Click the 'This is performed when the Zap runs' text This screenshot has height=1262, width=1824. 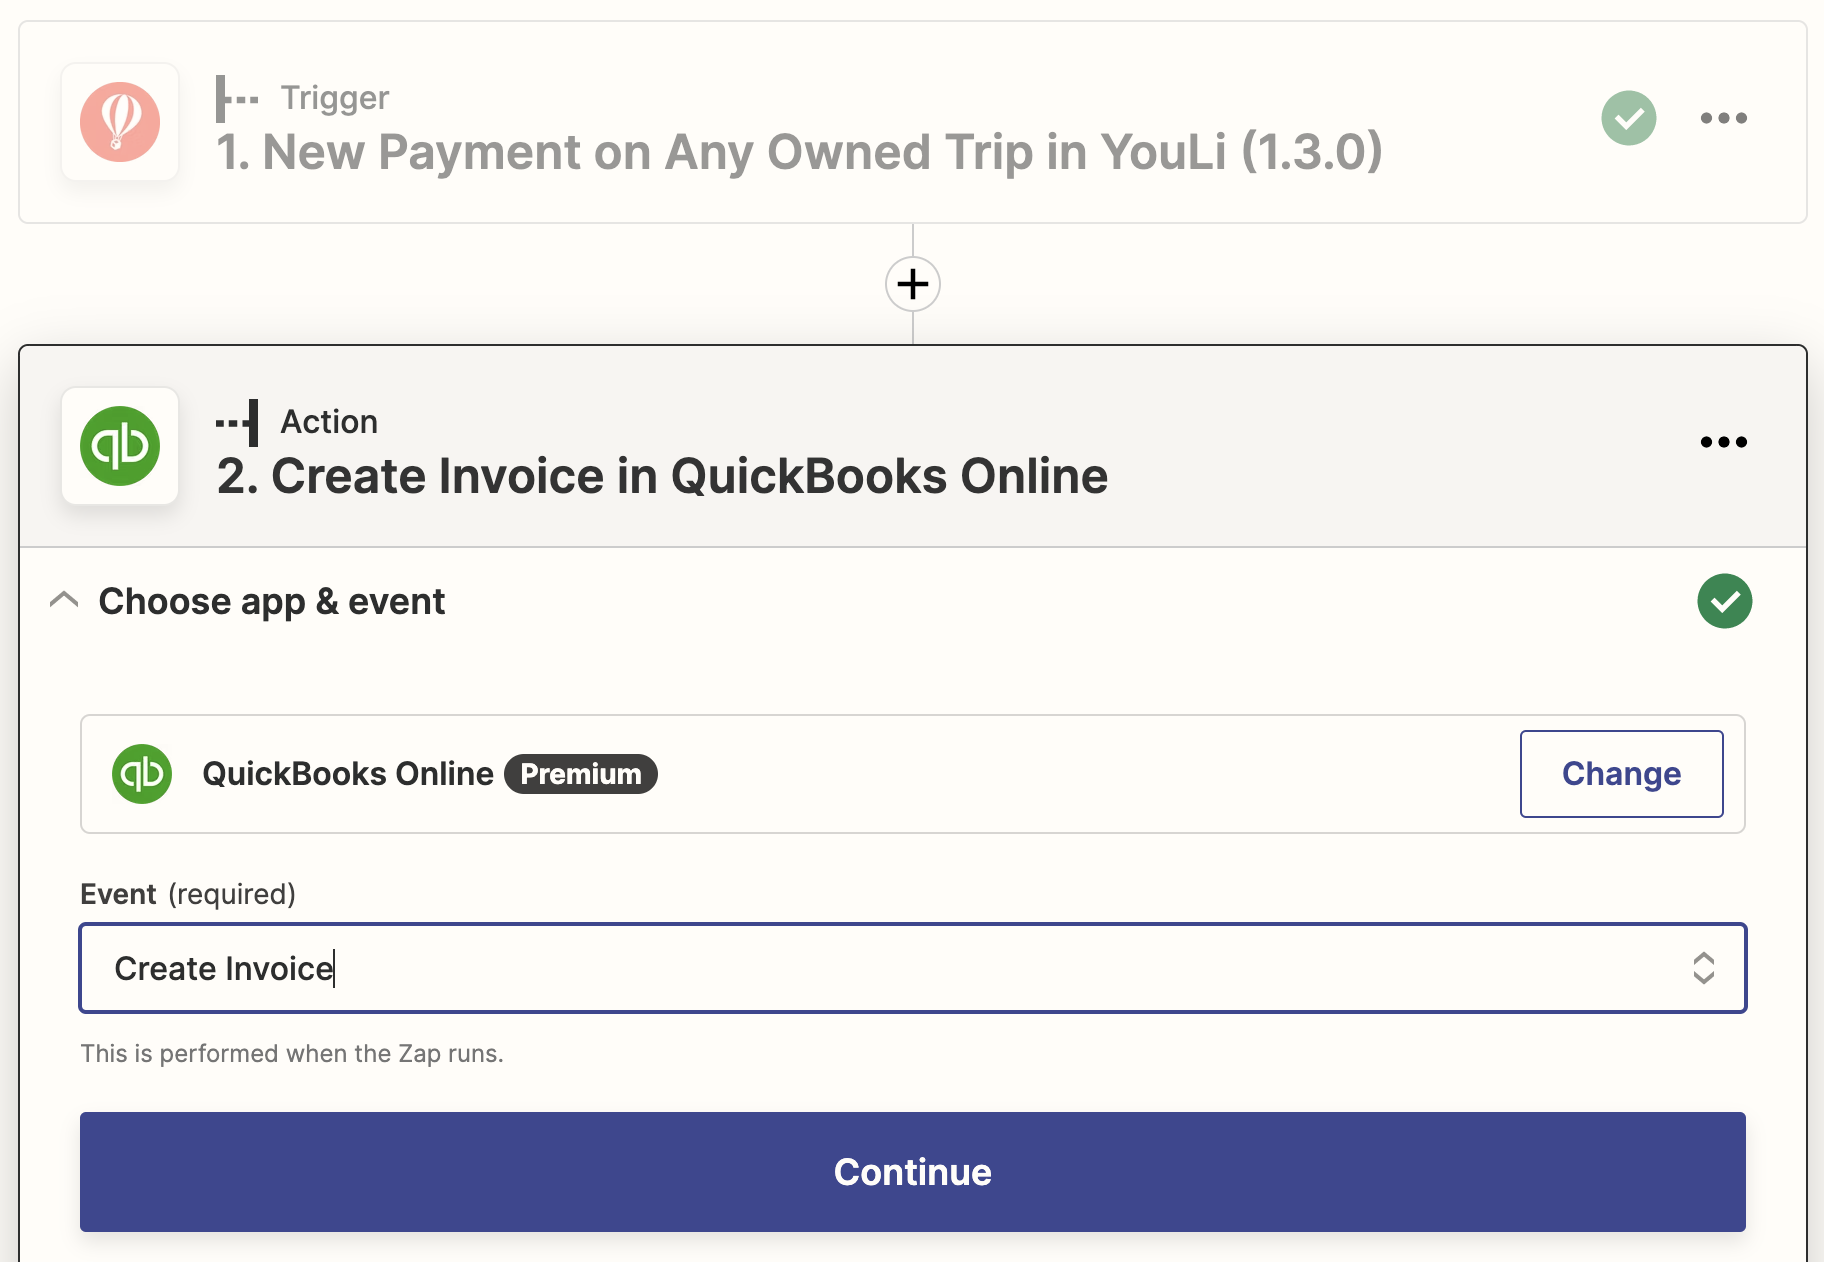[292, 1054]
